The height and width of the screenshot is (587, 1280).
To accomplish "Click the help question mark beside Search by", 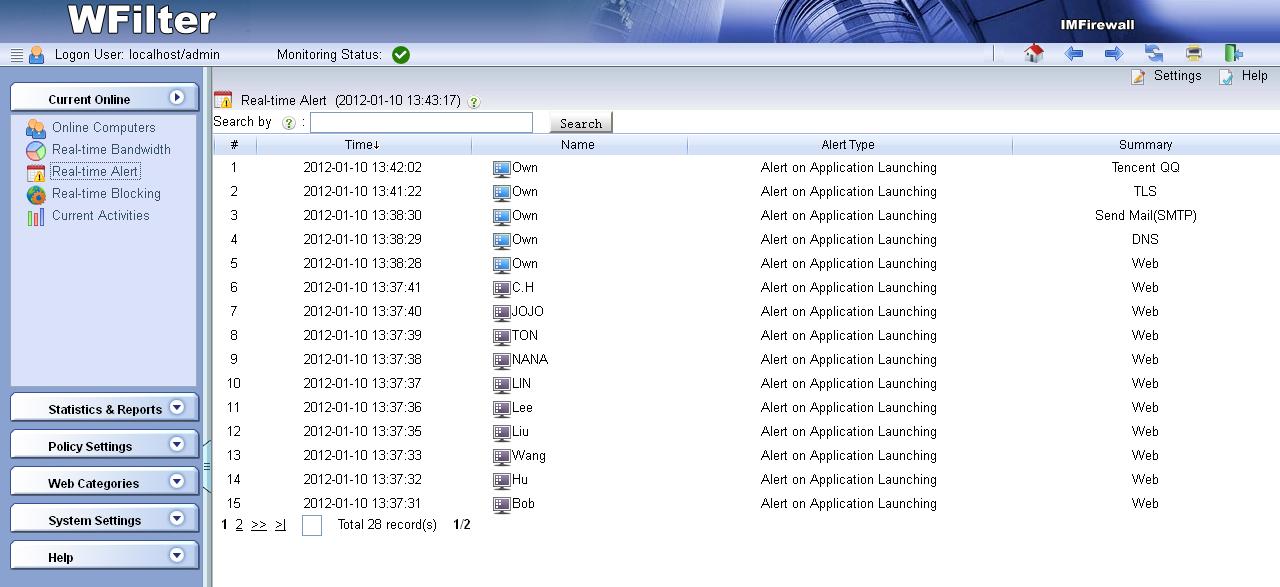I will [x=288, y=123].
